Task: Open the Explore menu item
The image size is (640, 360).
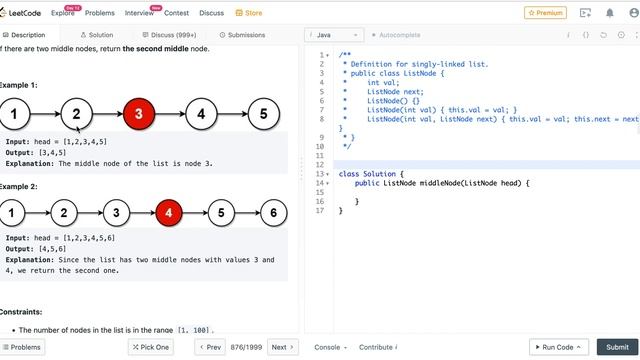Action: pyautogui.click(x=62, y=13)
